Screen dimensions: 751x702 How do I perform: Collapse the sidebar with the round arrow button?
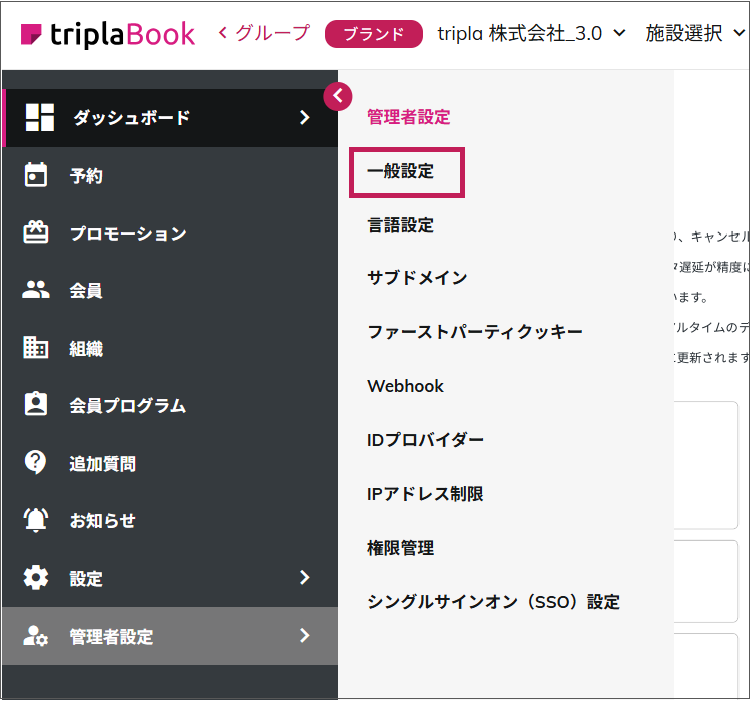338,96
